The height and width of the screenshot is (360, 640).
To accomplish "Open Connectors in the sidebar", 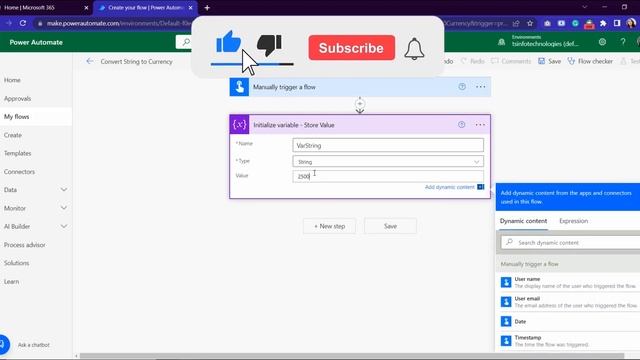I will [x=19, y=171].
